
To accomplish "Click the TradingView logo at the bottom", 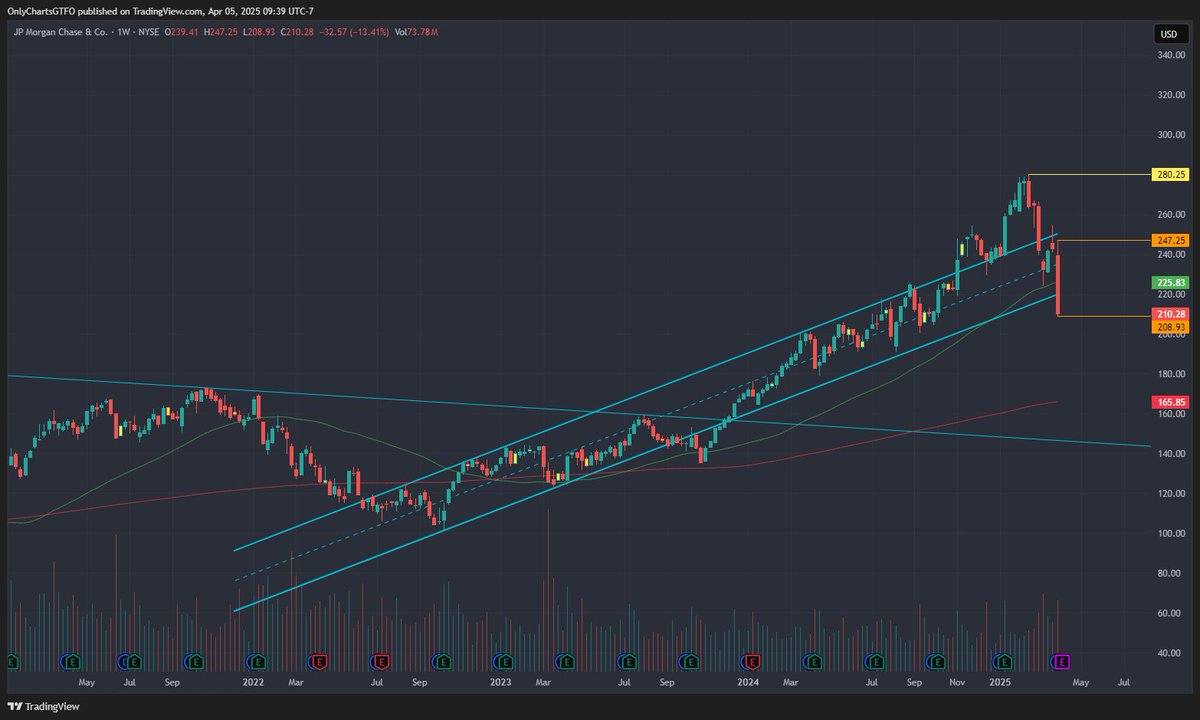I will point(44,706).
